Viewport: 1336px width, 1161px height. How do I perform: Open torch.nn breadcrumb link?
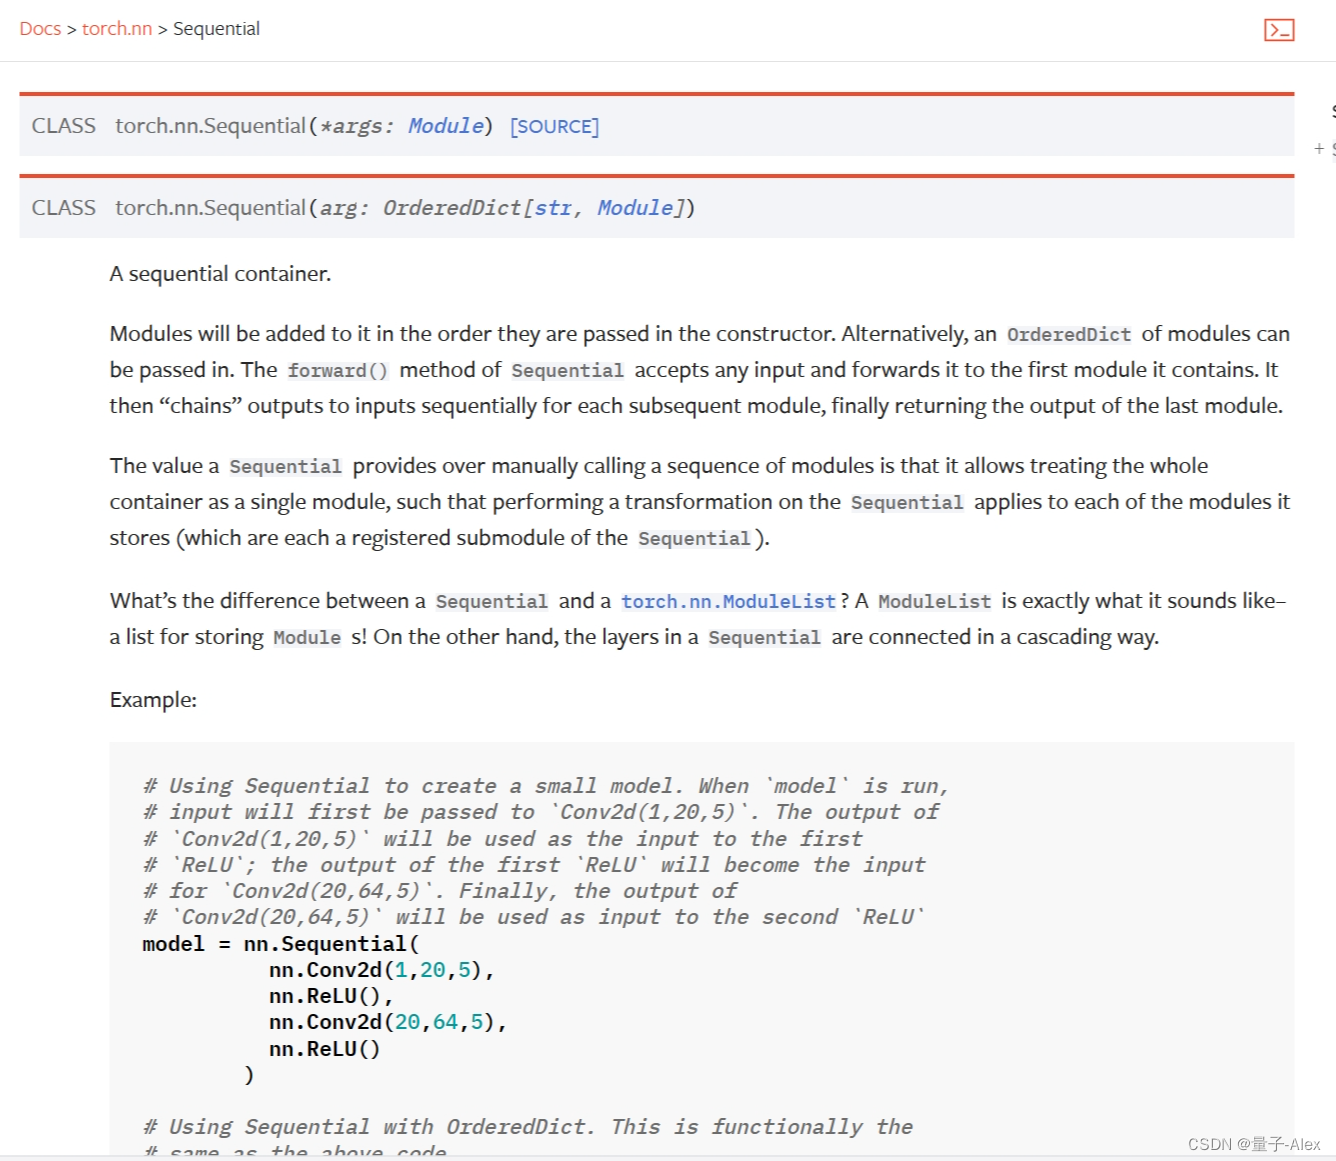pos(117,29)
